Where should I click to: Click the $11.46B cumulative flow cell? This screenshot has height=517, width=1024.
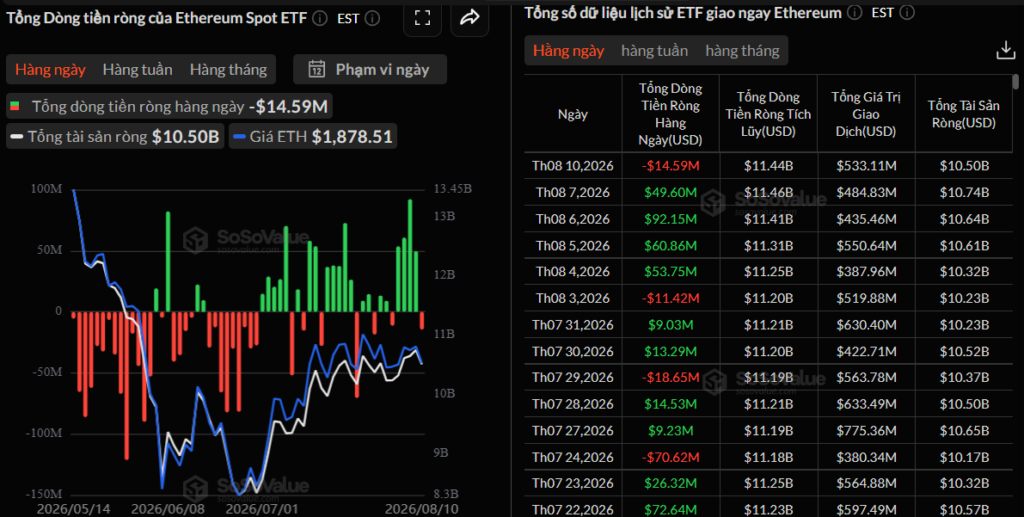coord(768,193)
